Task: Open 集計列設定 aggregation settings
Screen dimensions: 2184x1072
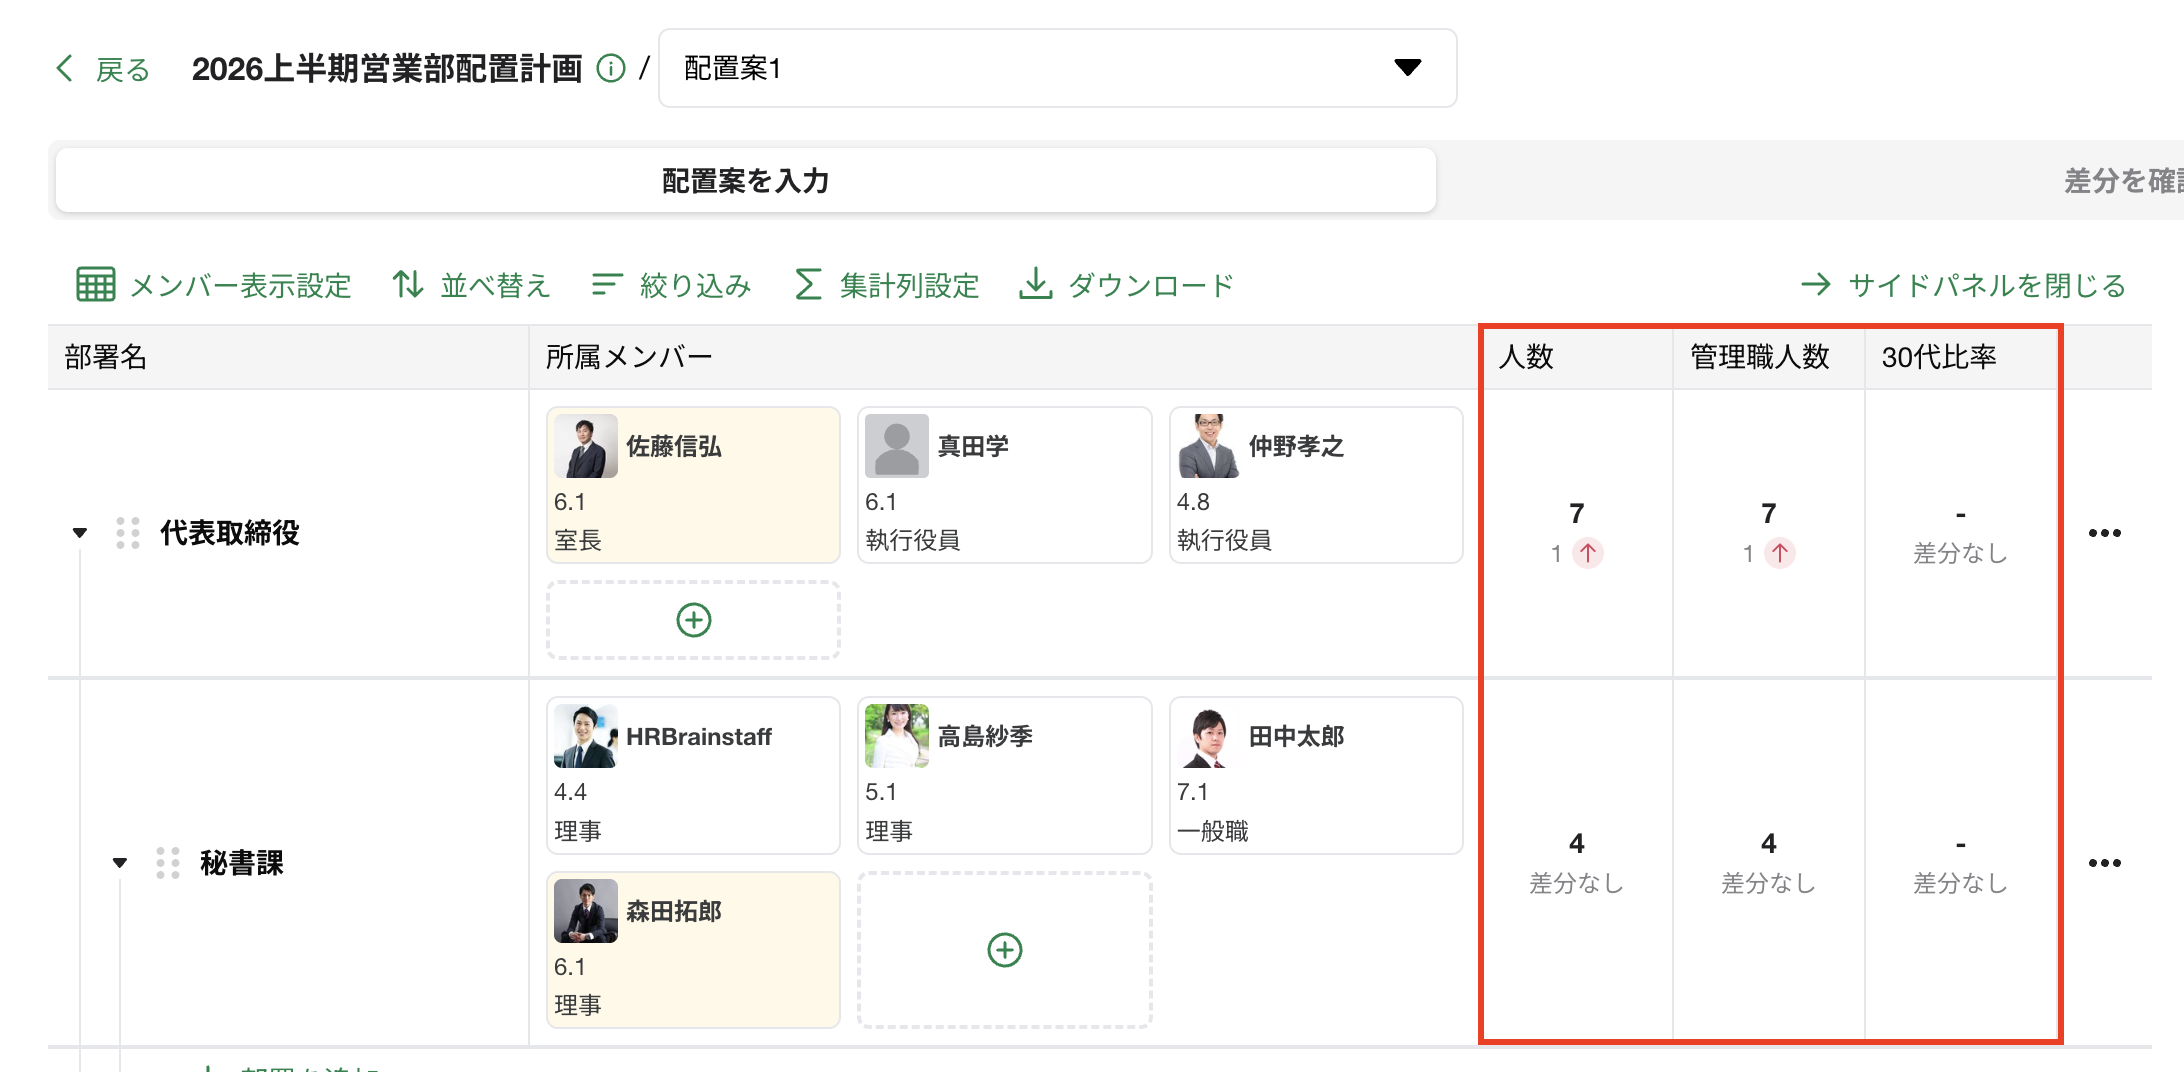Action: 887,285
